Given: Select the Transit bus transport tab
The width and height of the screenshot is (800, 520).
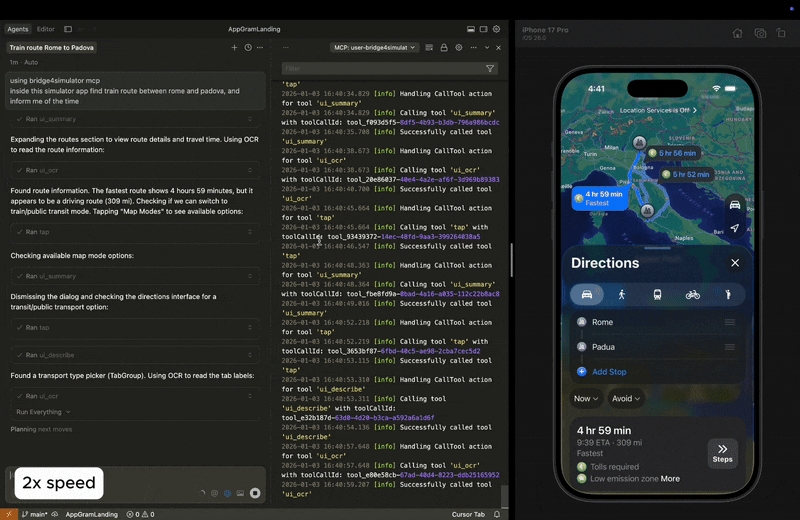Looking at the screenshot, I should click(657, 294).
